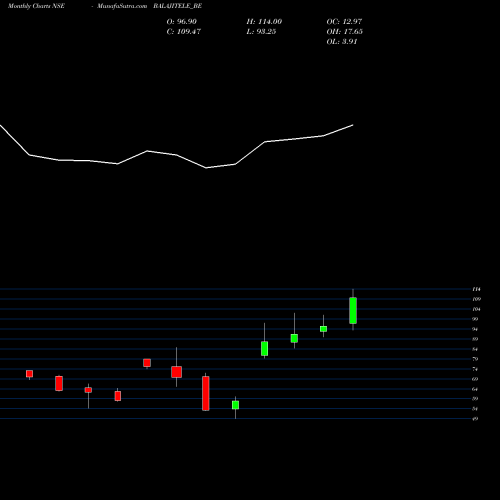Click the latest tall green candle reaching 114
500x500 pixels.
click(353, 310)
